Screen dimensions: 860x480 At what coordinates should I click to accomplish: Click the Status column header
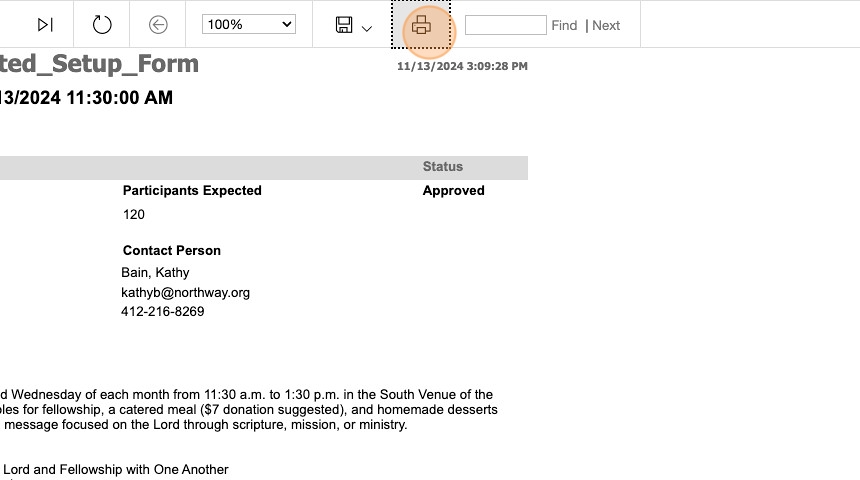pyautogui.click(x=442, y=167)
